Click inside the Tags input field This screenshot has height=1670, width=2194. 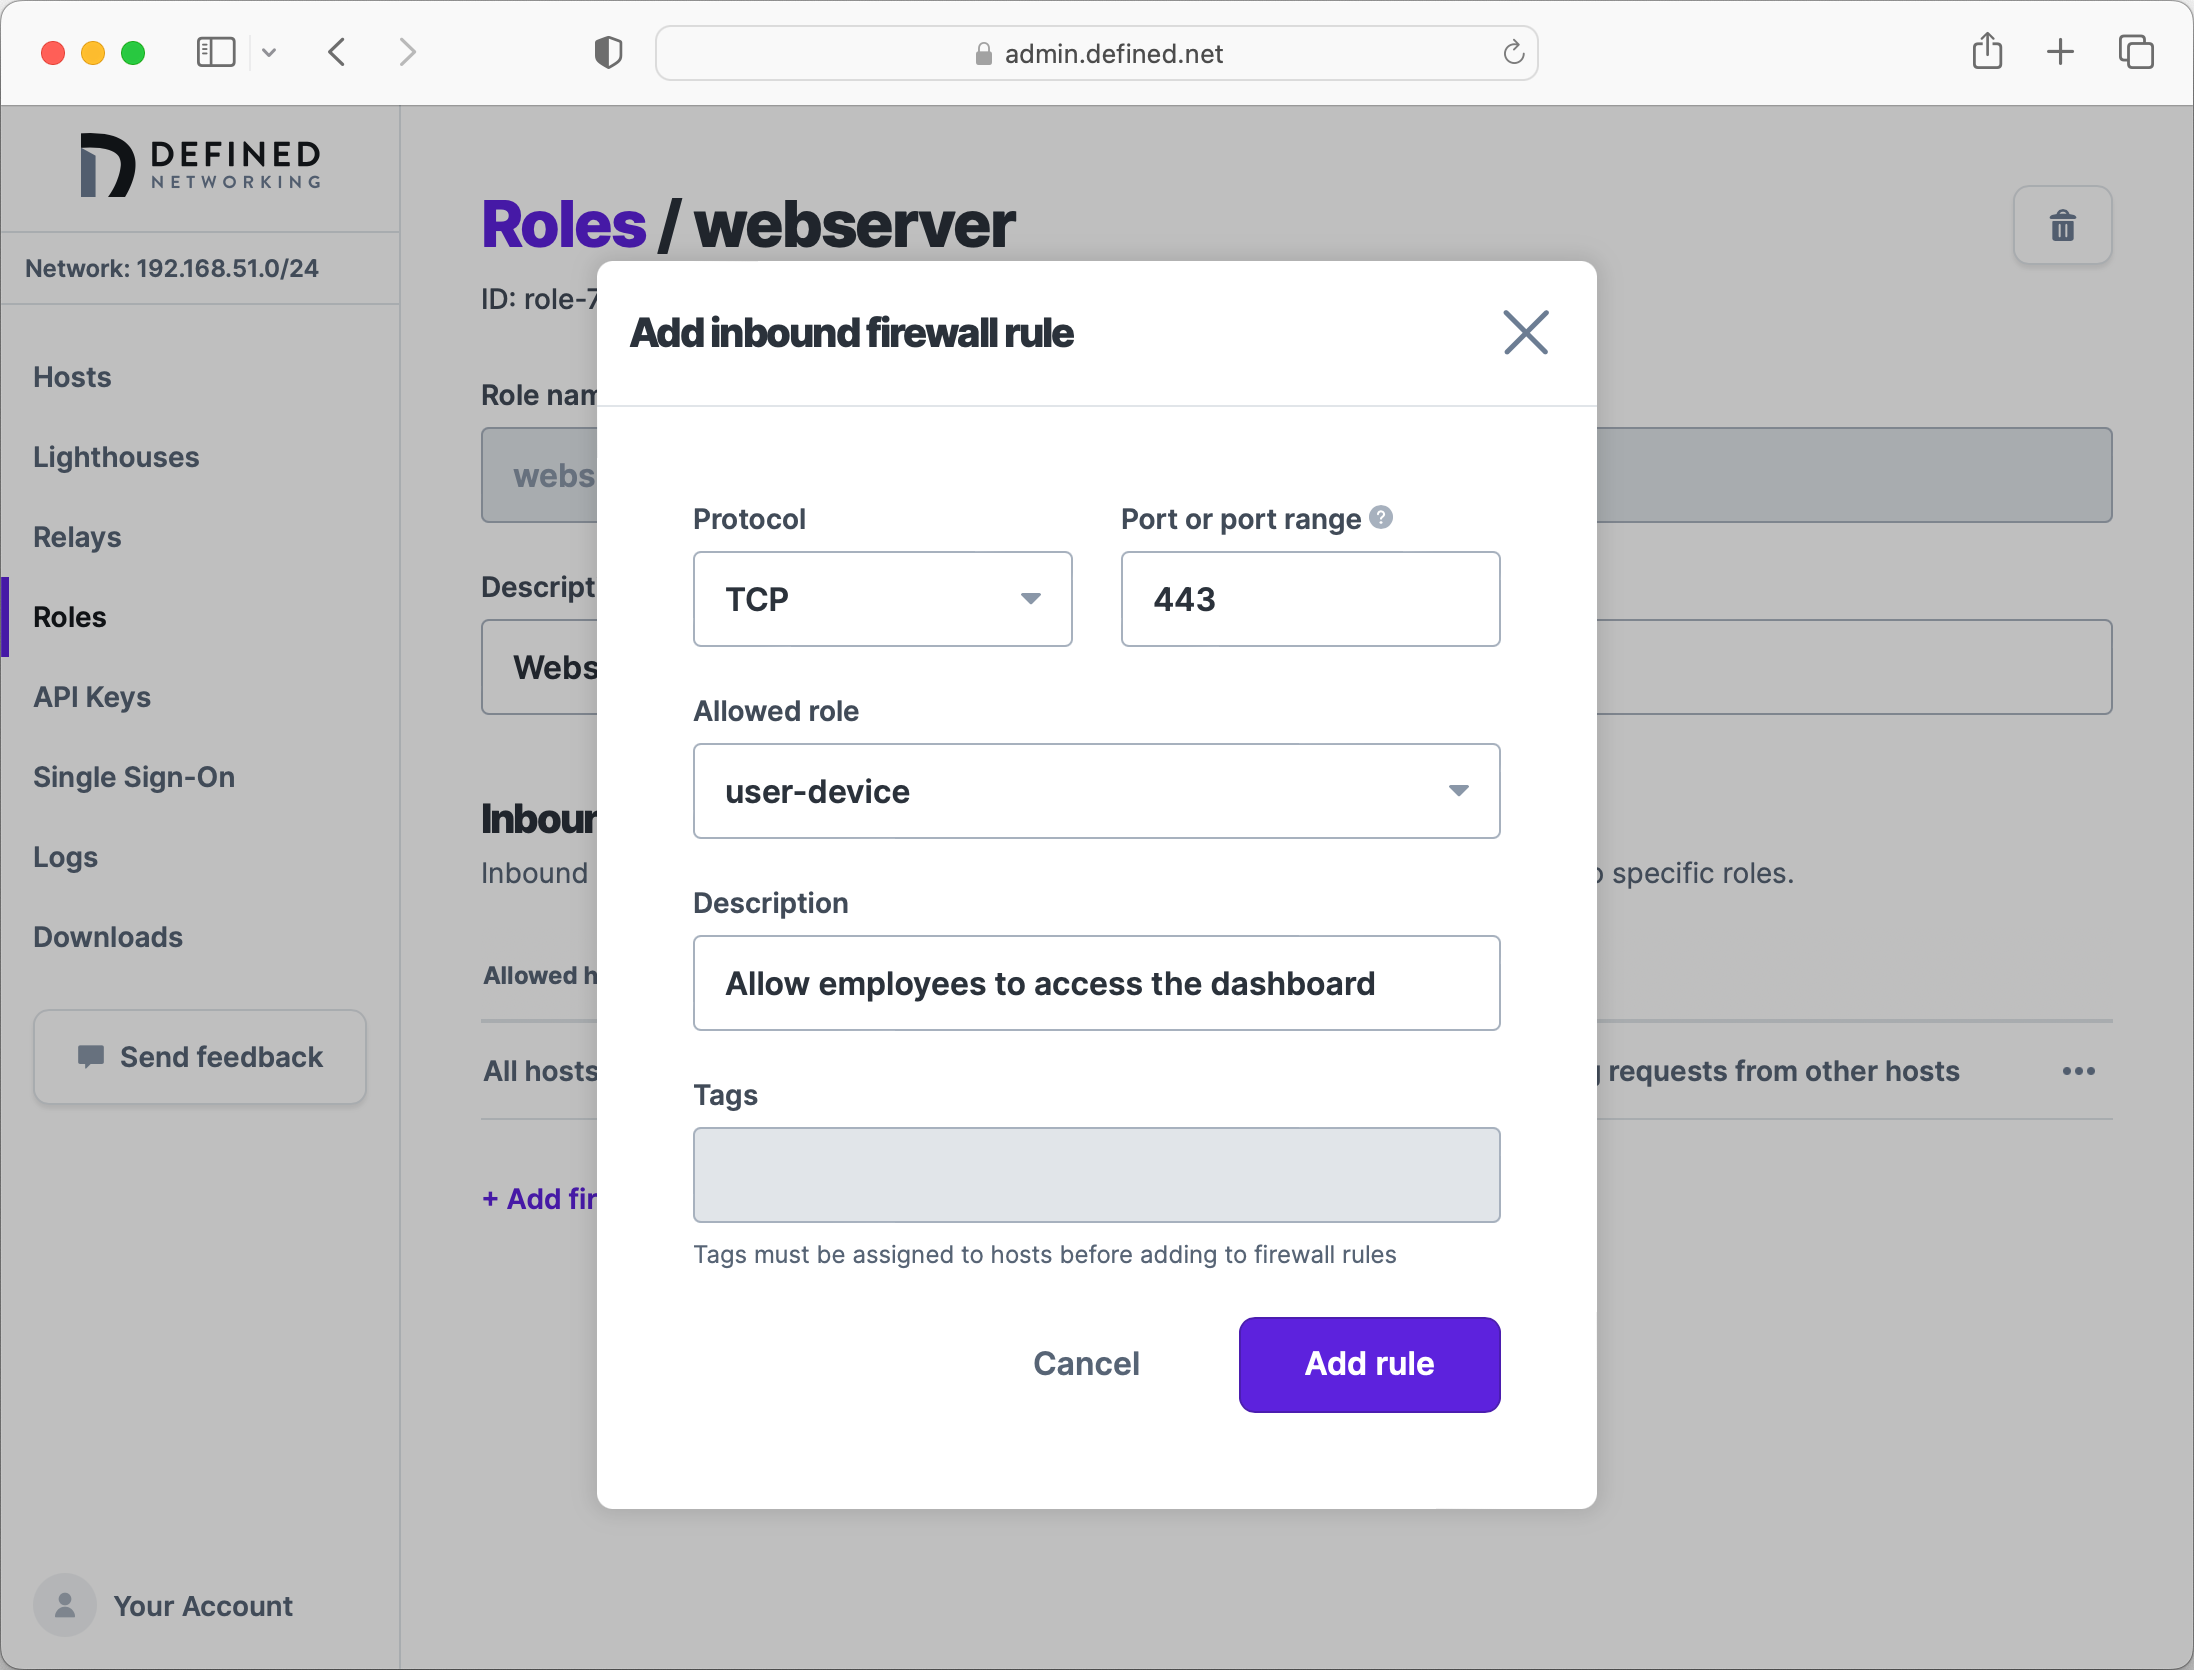[x=1096, y=1175]
